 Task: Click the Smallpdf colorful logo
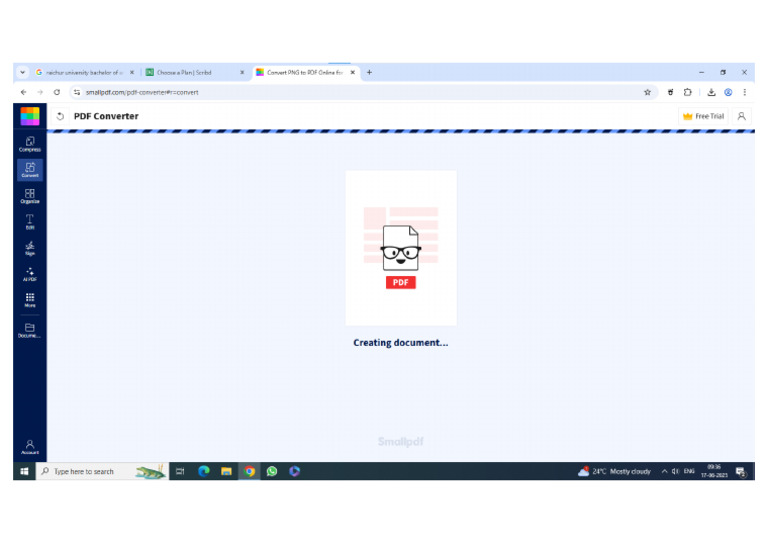[30, 116]
